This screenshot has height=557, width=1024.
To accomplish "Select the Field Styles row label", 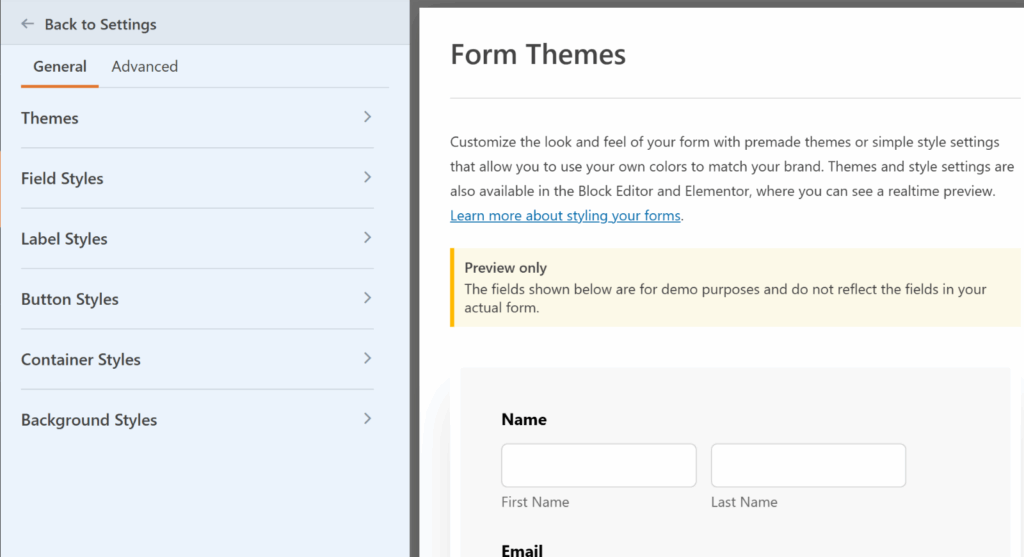I will click(x=62, y=178).
